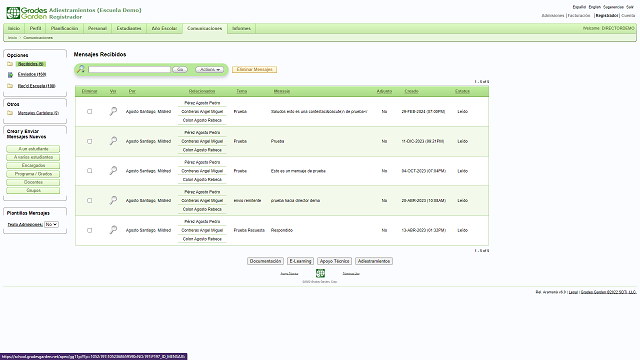Open the Informes tab
The width and height of the screenshot is (640, 360).
[x=241, y=29]
